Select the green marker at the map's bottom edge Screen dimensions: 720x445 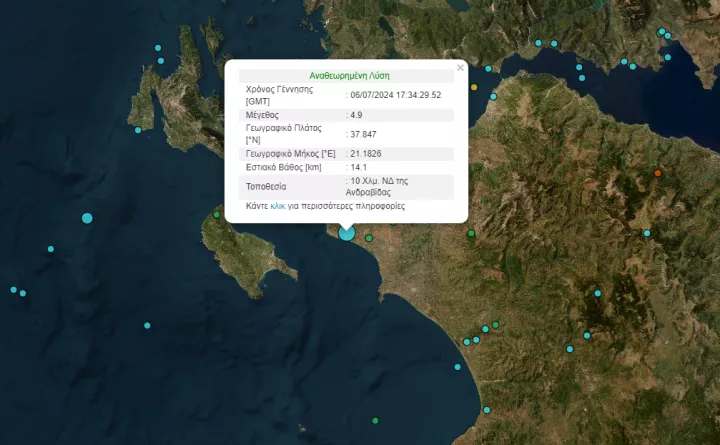click(375, 420)
